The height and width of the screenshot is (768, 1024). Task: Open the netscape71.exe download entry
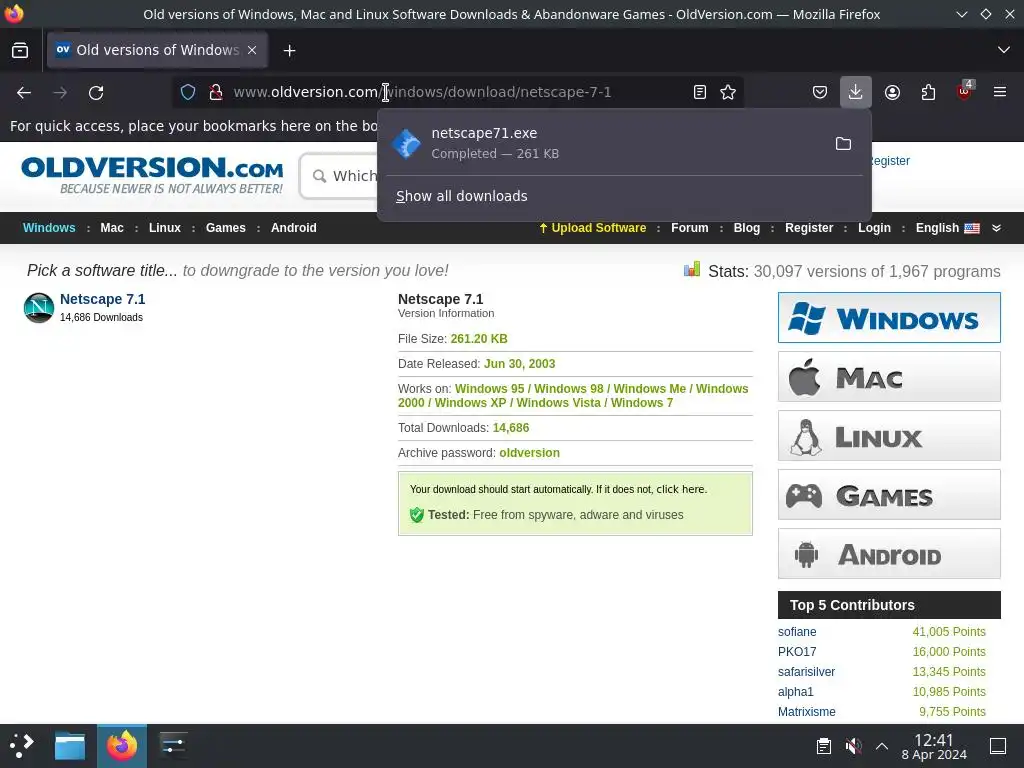(604, 143)
